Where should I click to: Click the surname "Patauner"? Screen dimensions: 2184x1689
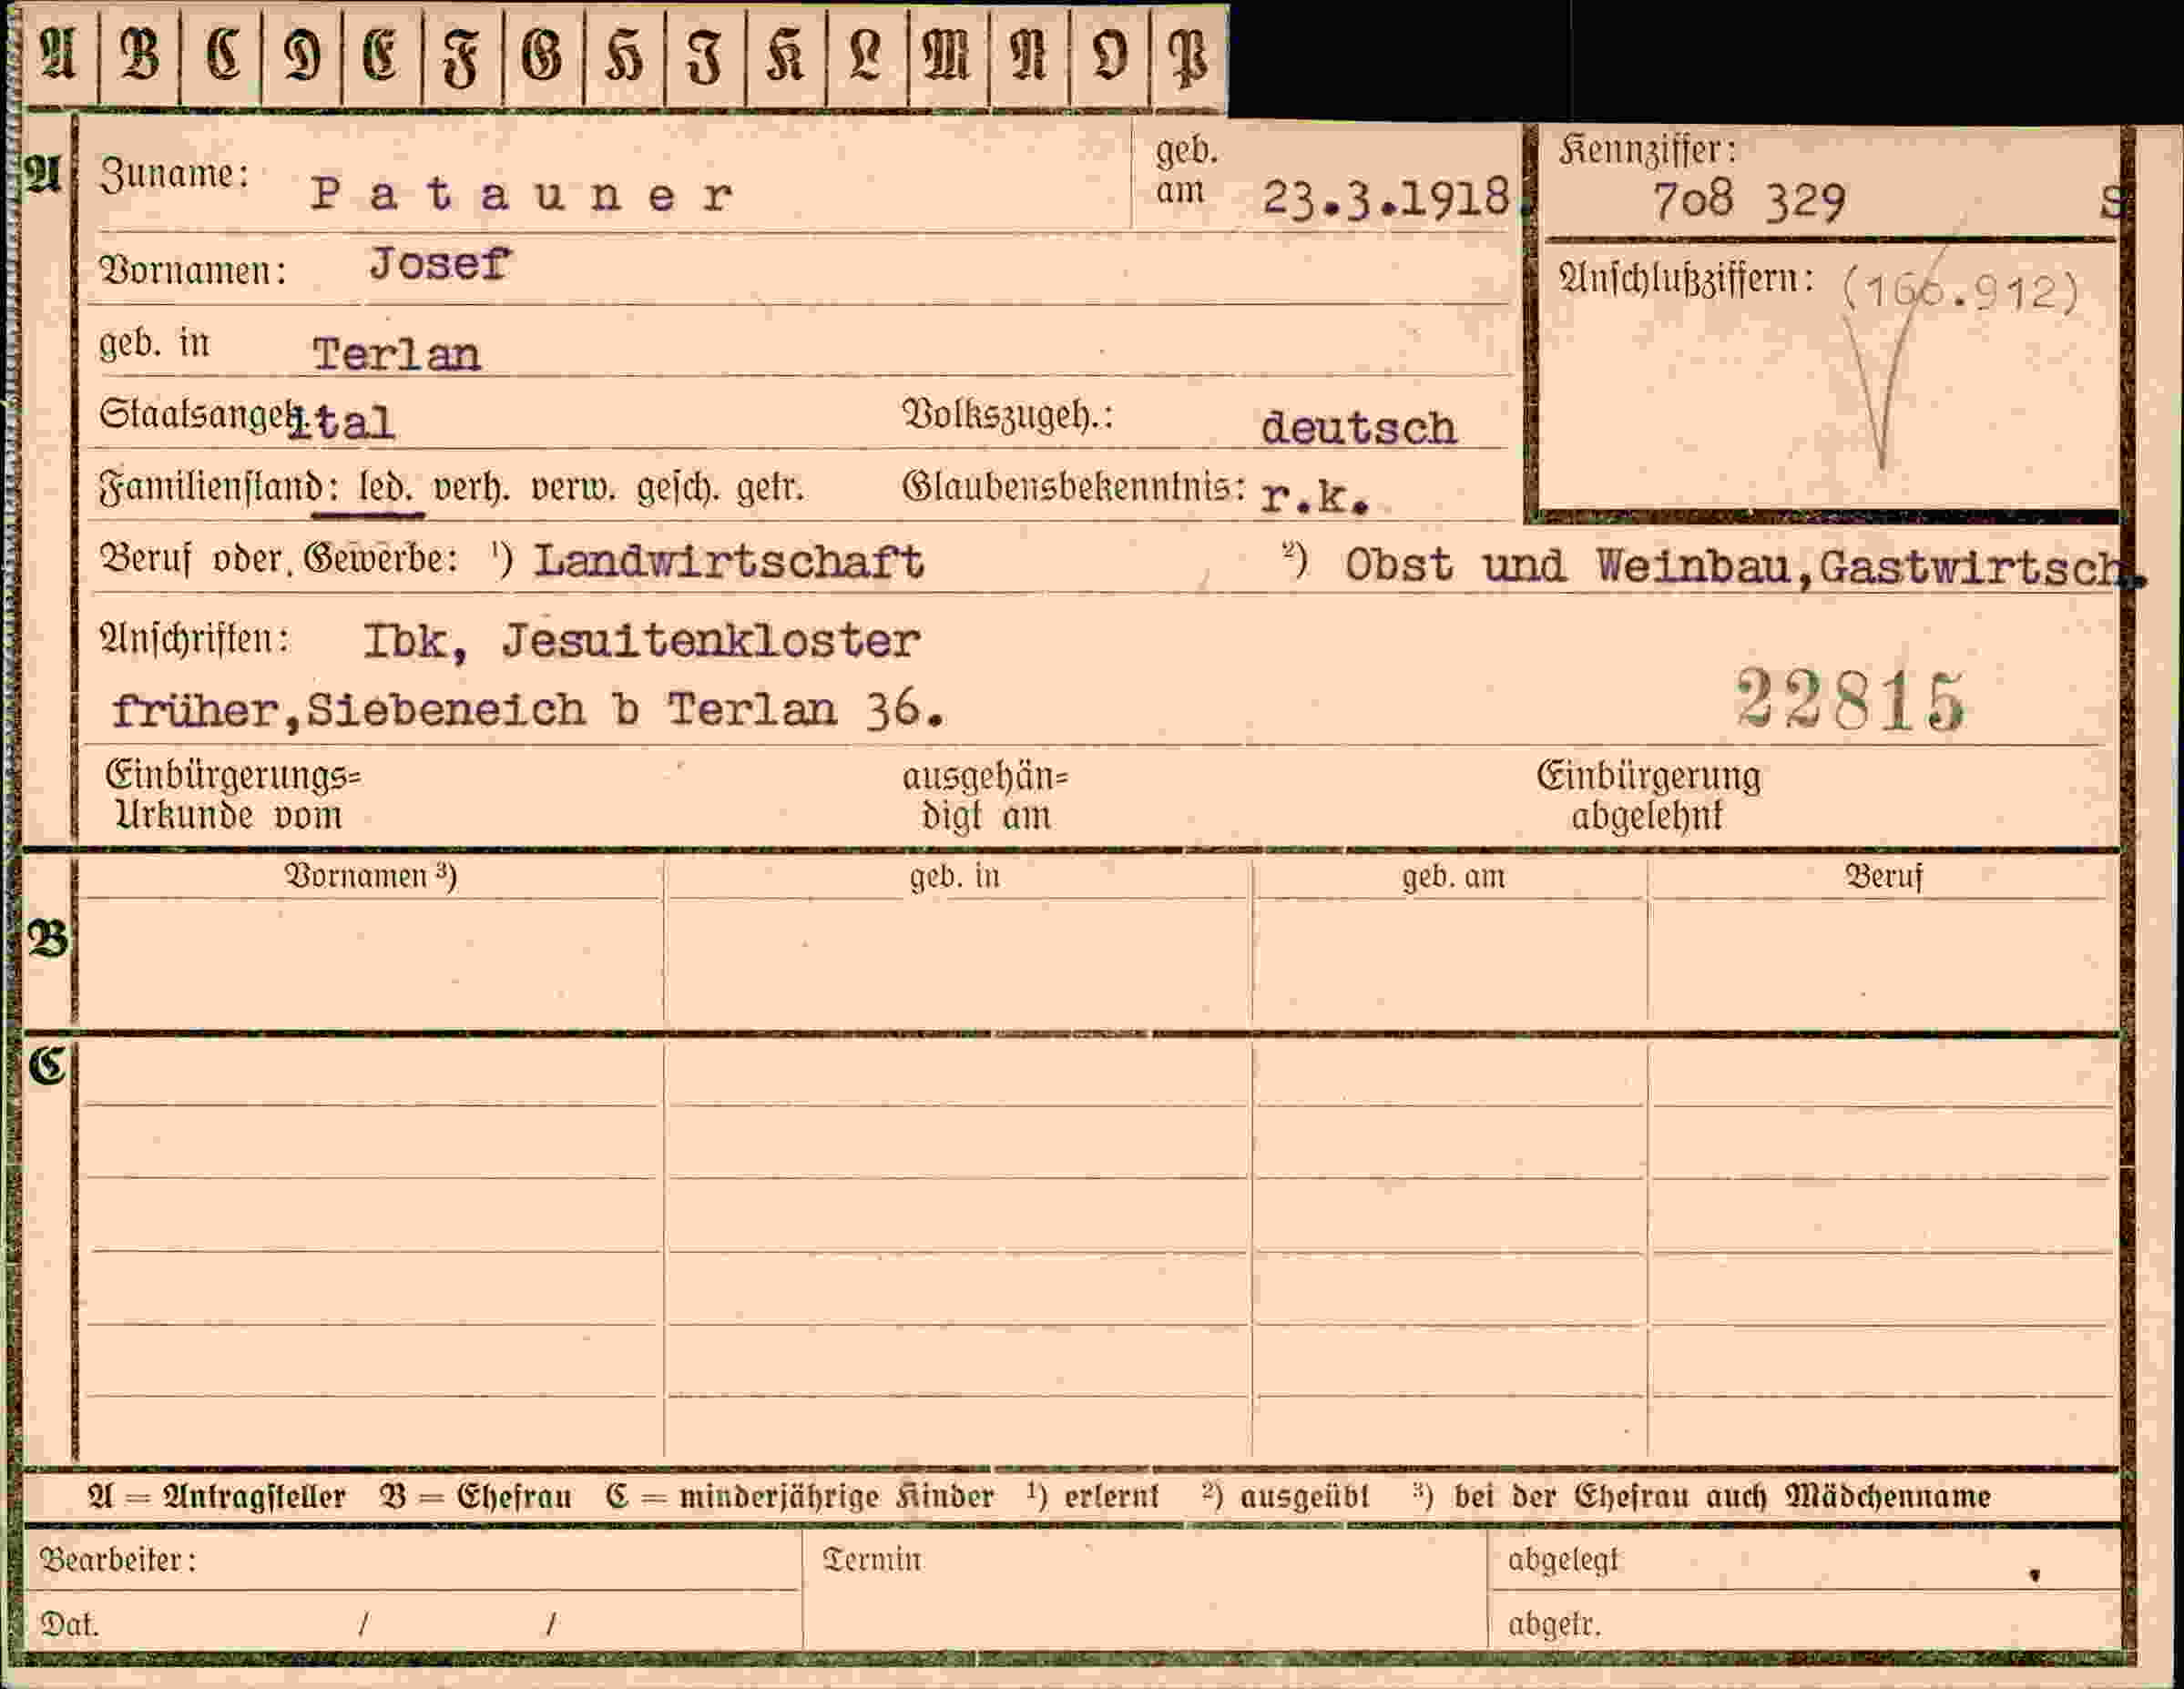(521, 194)
